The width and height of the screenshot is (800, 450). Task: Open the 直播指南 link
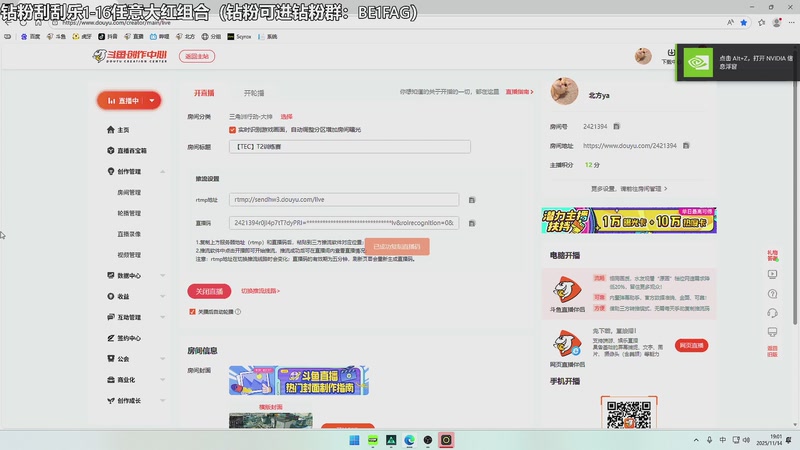click(x=519, y=92)
